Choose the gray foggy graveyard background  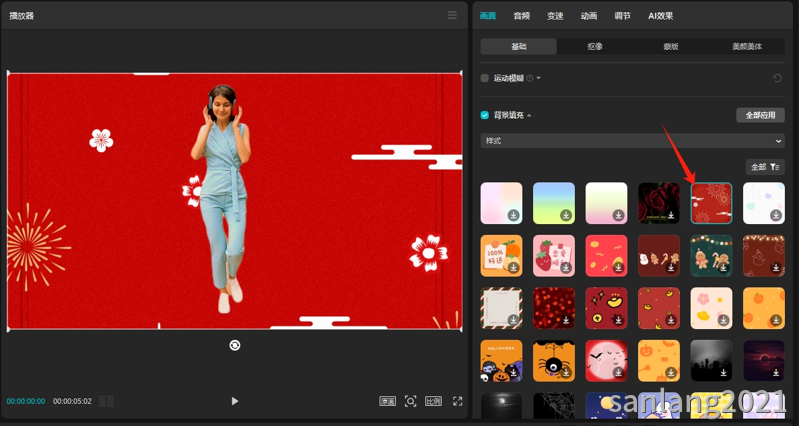pyautogui.click(x=711, y=361)
